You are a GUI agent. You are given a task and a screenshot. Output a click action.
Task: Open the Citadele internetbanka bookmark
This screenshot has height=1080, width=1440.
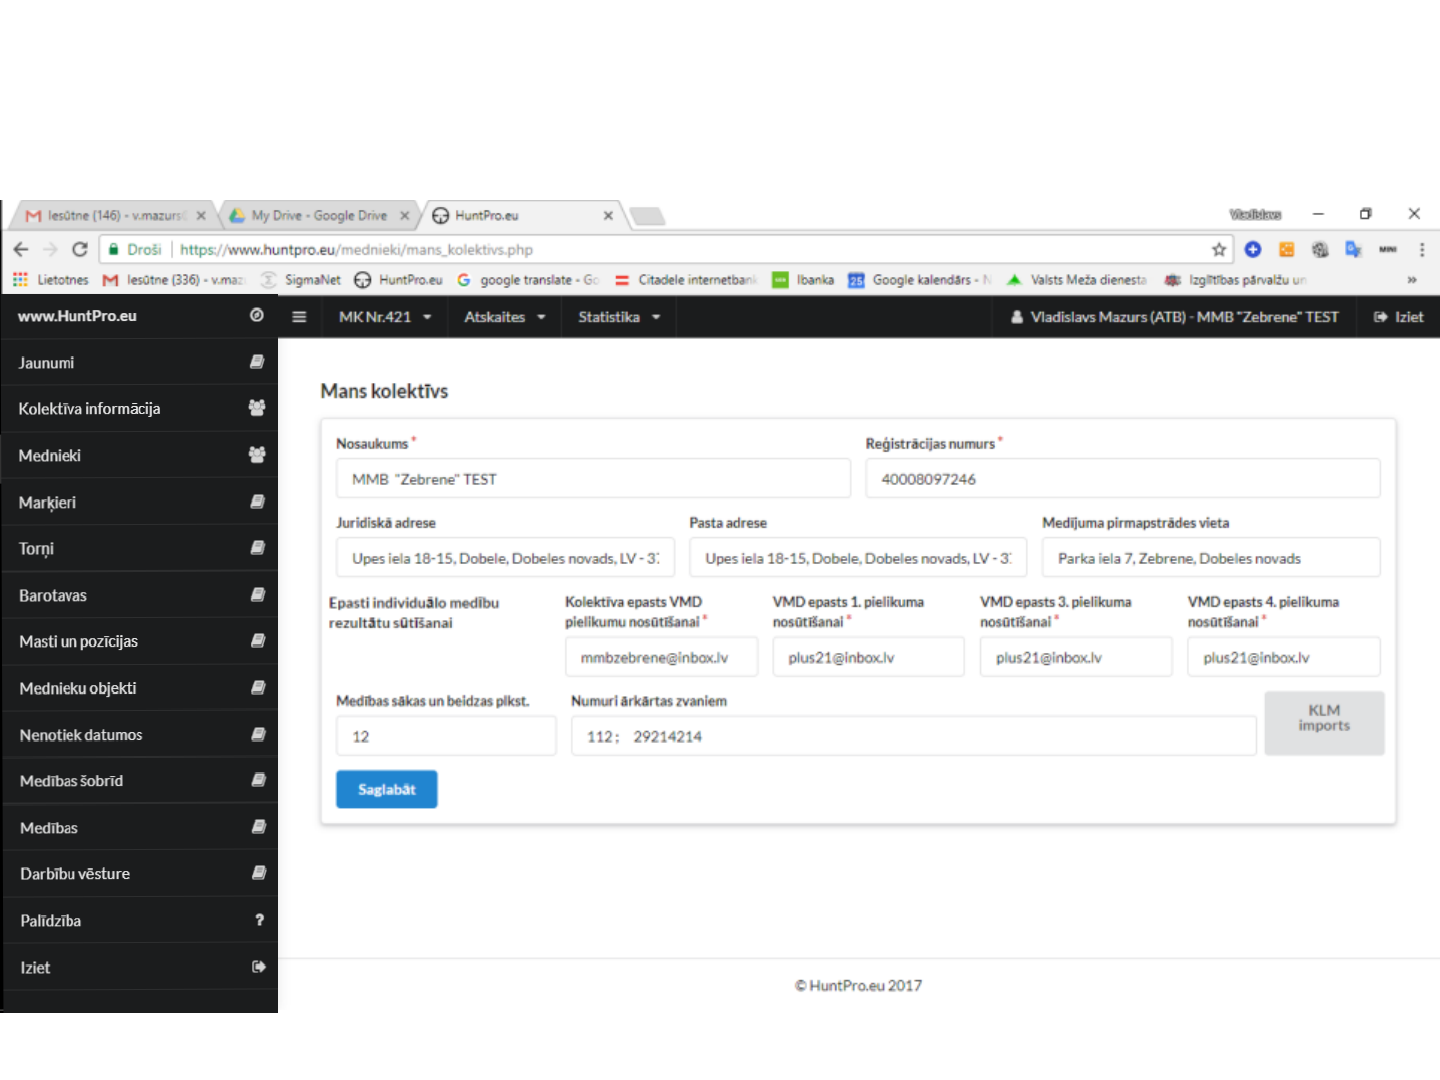pyautogui.click(x=686, y=280)
